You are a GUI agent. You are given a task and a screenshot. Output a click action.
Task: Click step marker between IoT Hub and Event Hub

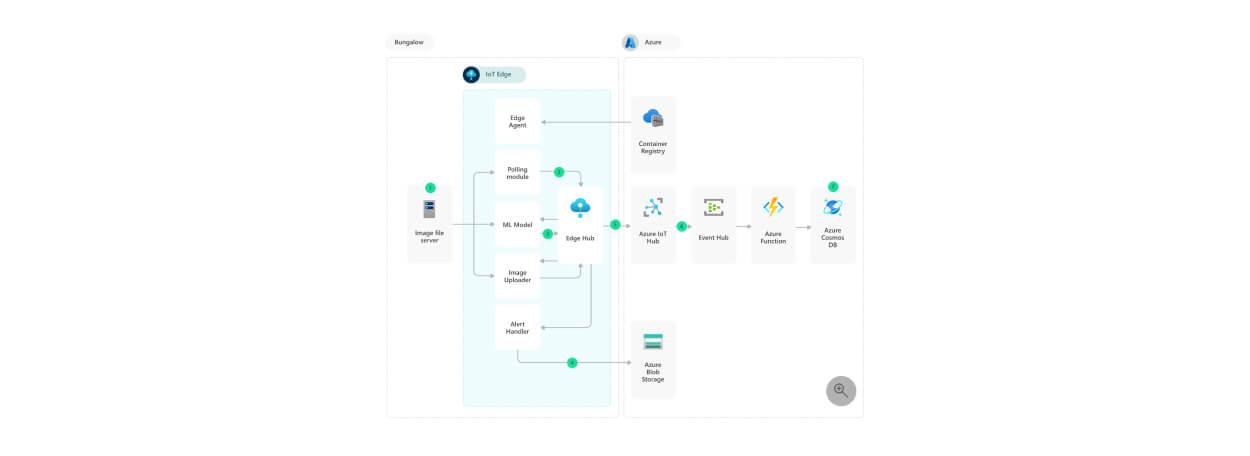click(682, 226)
